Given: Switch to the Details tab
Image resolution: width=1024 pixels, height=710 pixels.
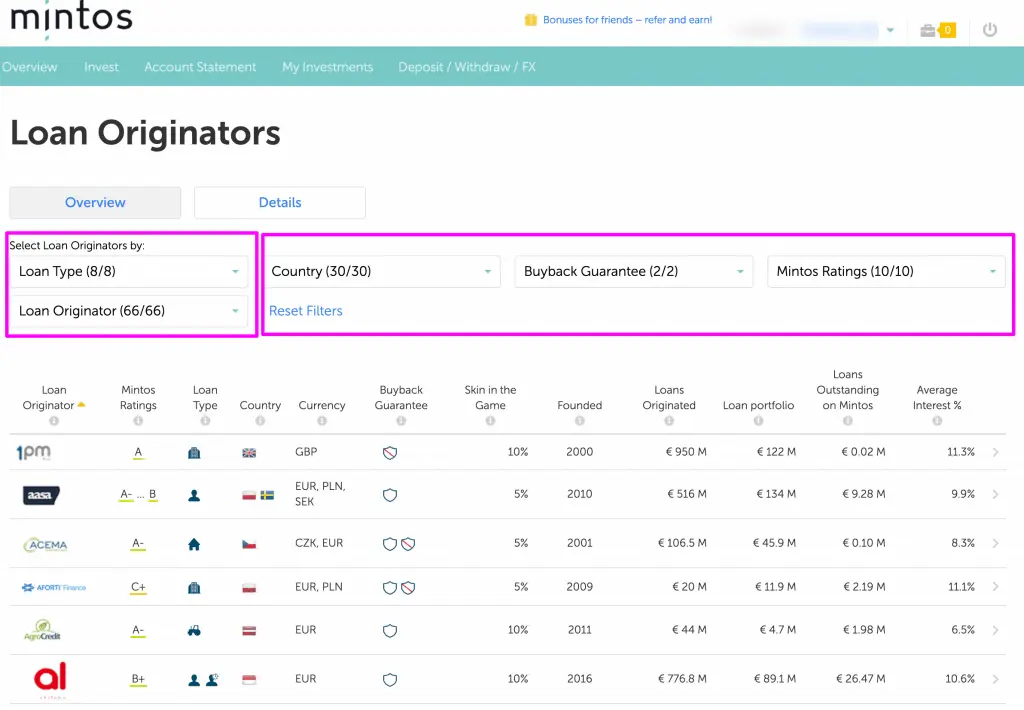Looking at the screenshot, I should tap(279, 202).
